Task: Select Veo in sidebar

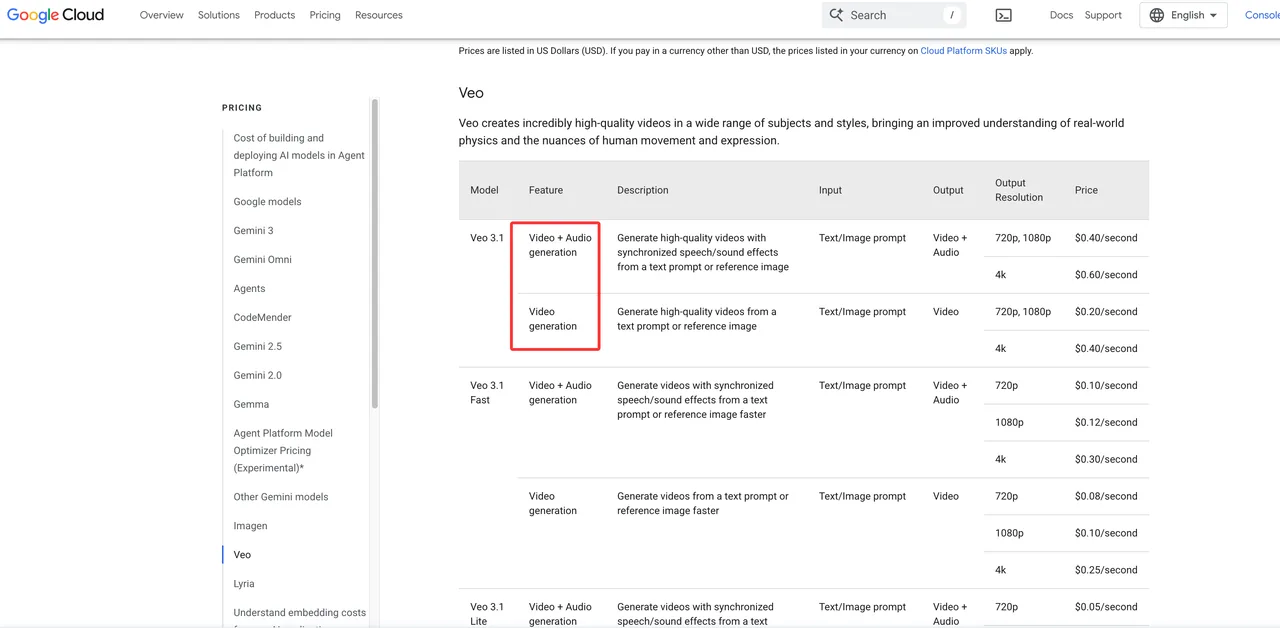Action: coord(242,554)
